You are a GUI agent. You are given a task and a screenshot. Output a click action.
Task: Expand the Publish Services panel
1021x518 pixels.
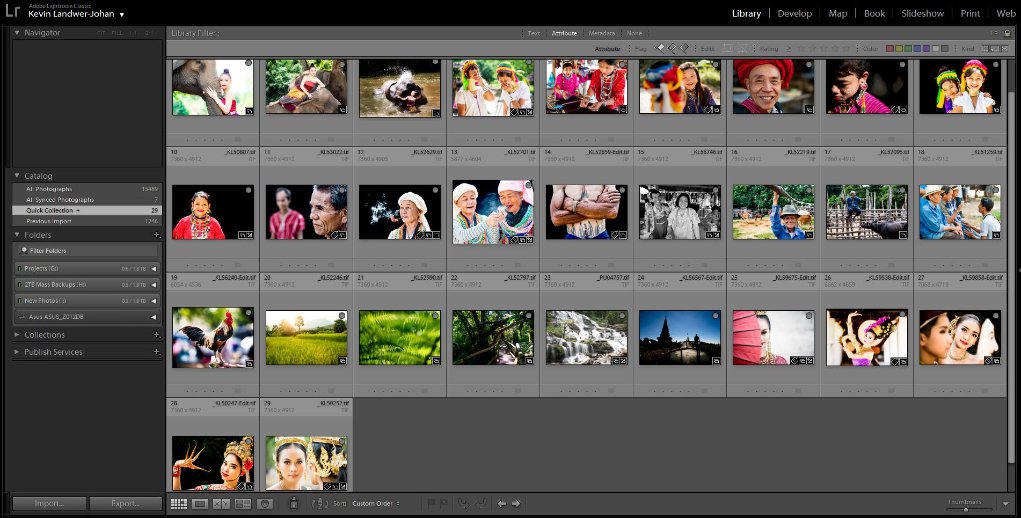17,351
